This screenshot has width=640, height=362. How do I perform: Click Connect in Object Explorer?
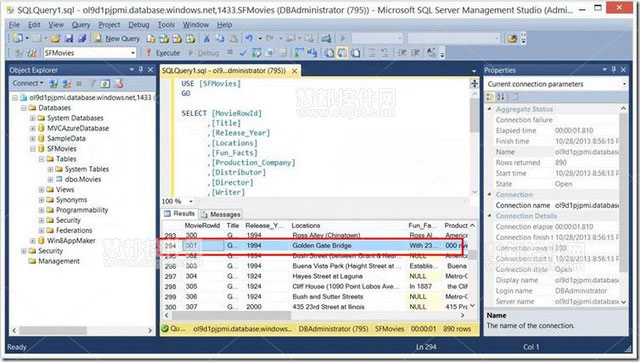(27, 83)
